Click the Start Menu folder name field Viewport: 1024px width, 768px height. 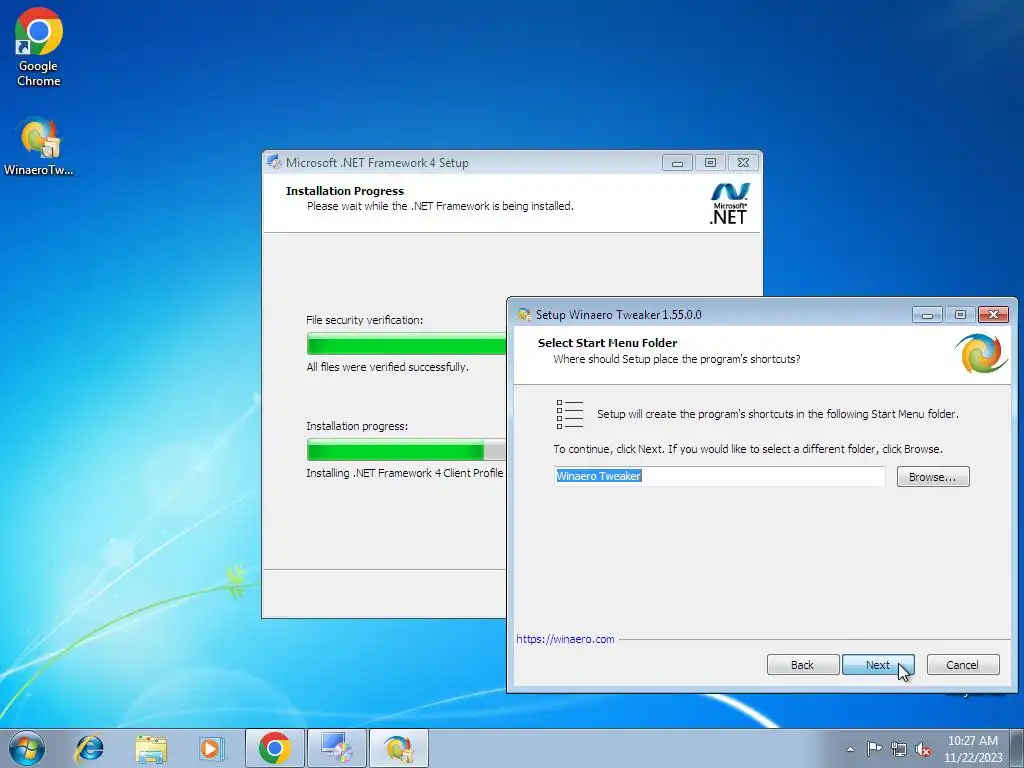(719, 476)
